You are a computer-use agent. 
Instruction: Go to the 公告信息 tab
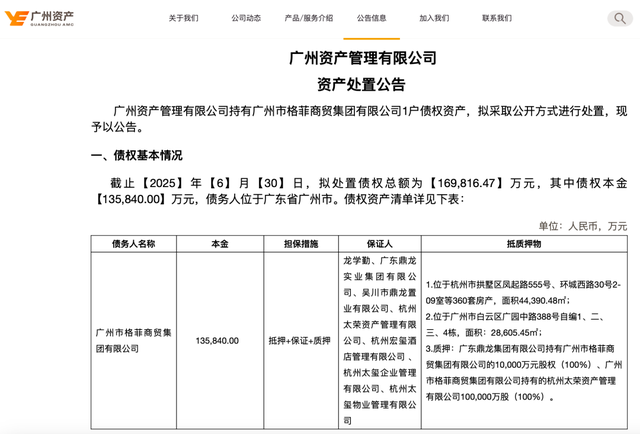(371, 18)
